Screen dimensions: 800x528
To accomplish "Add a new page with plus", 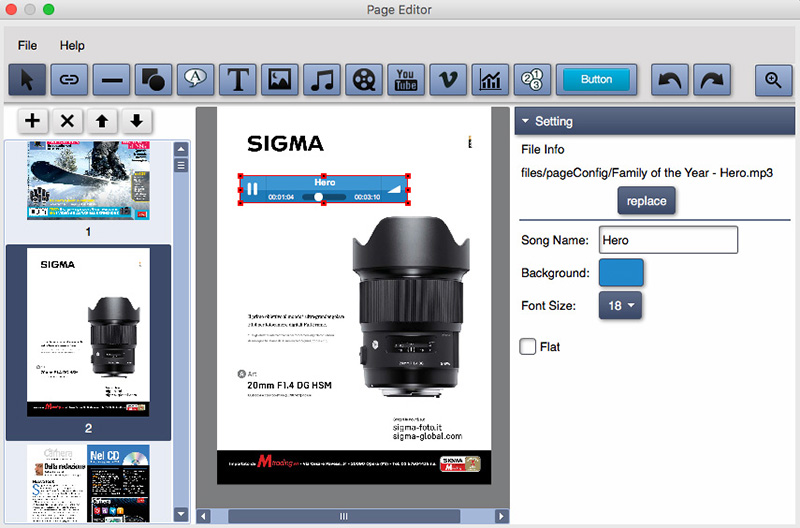I will pos(33,121).
